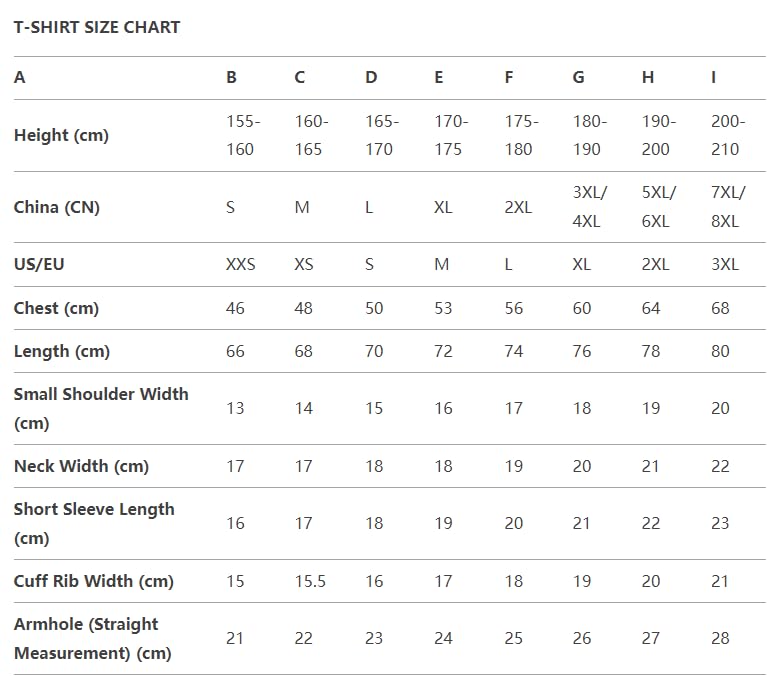Select the Small Shoulder Width (cm) label
The height and width of the screenshot is (676, 776).
[100, 408]
